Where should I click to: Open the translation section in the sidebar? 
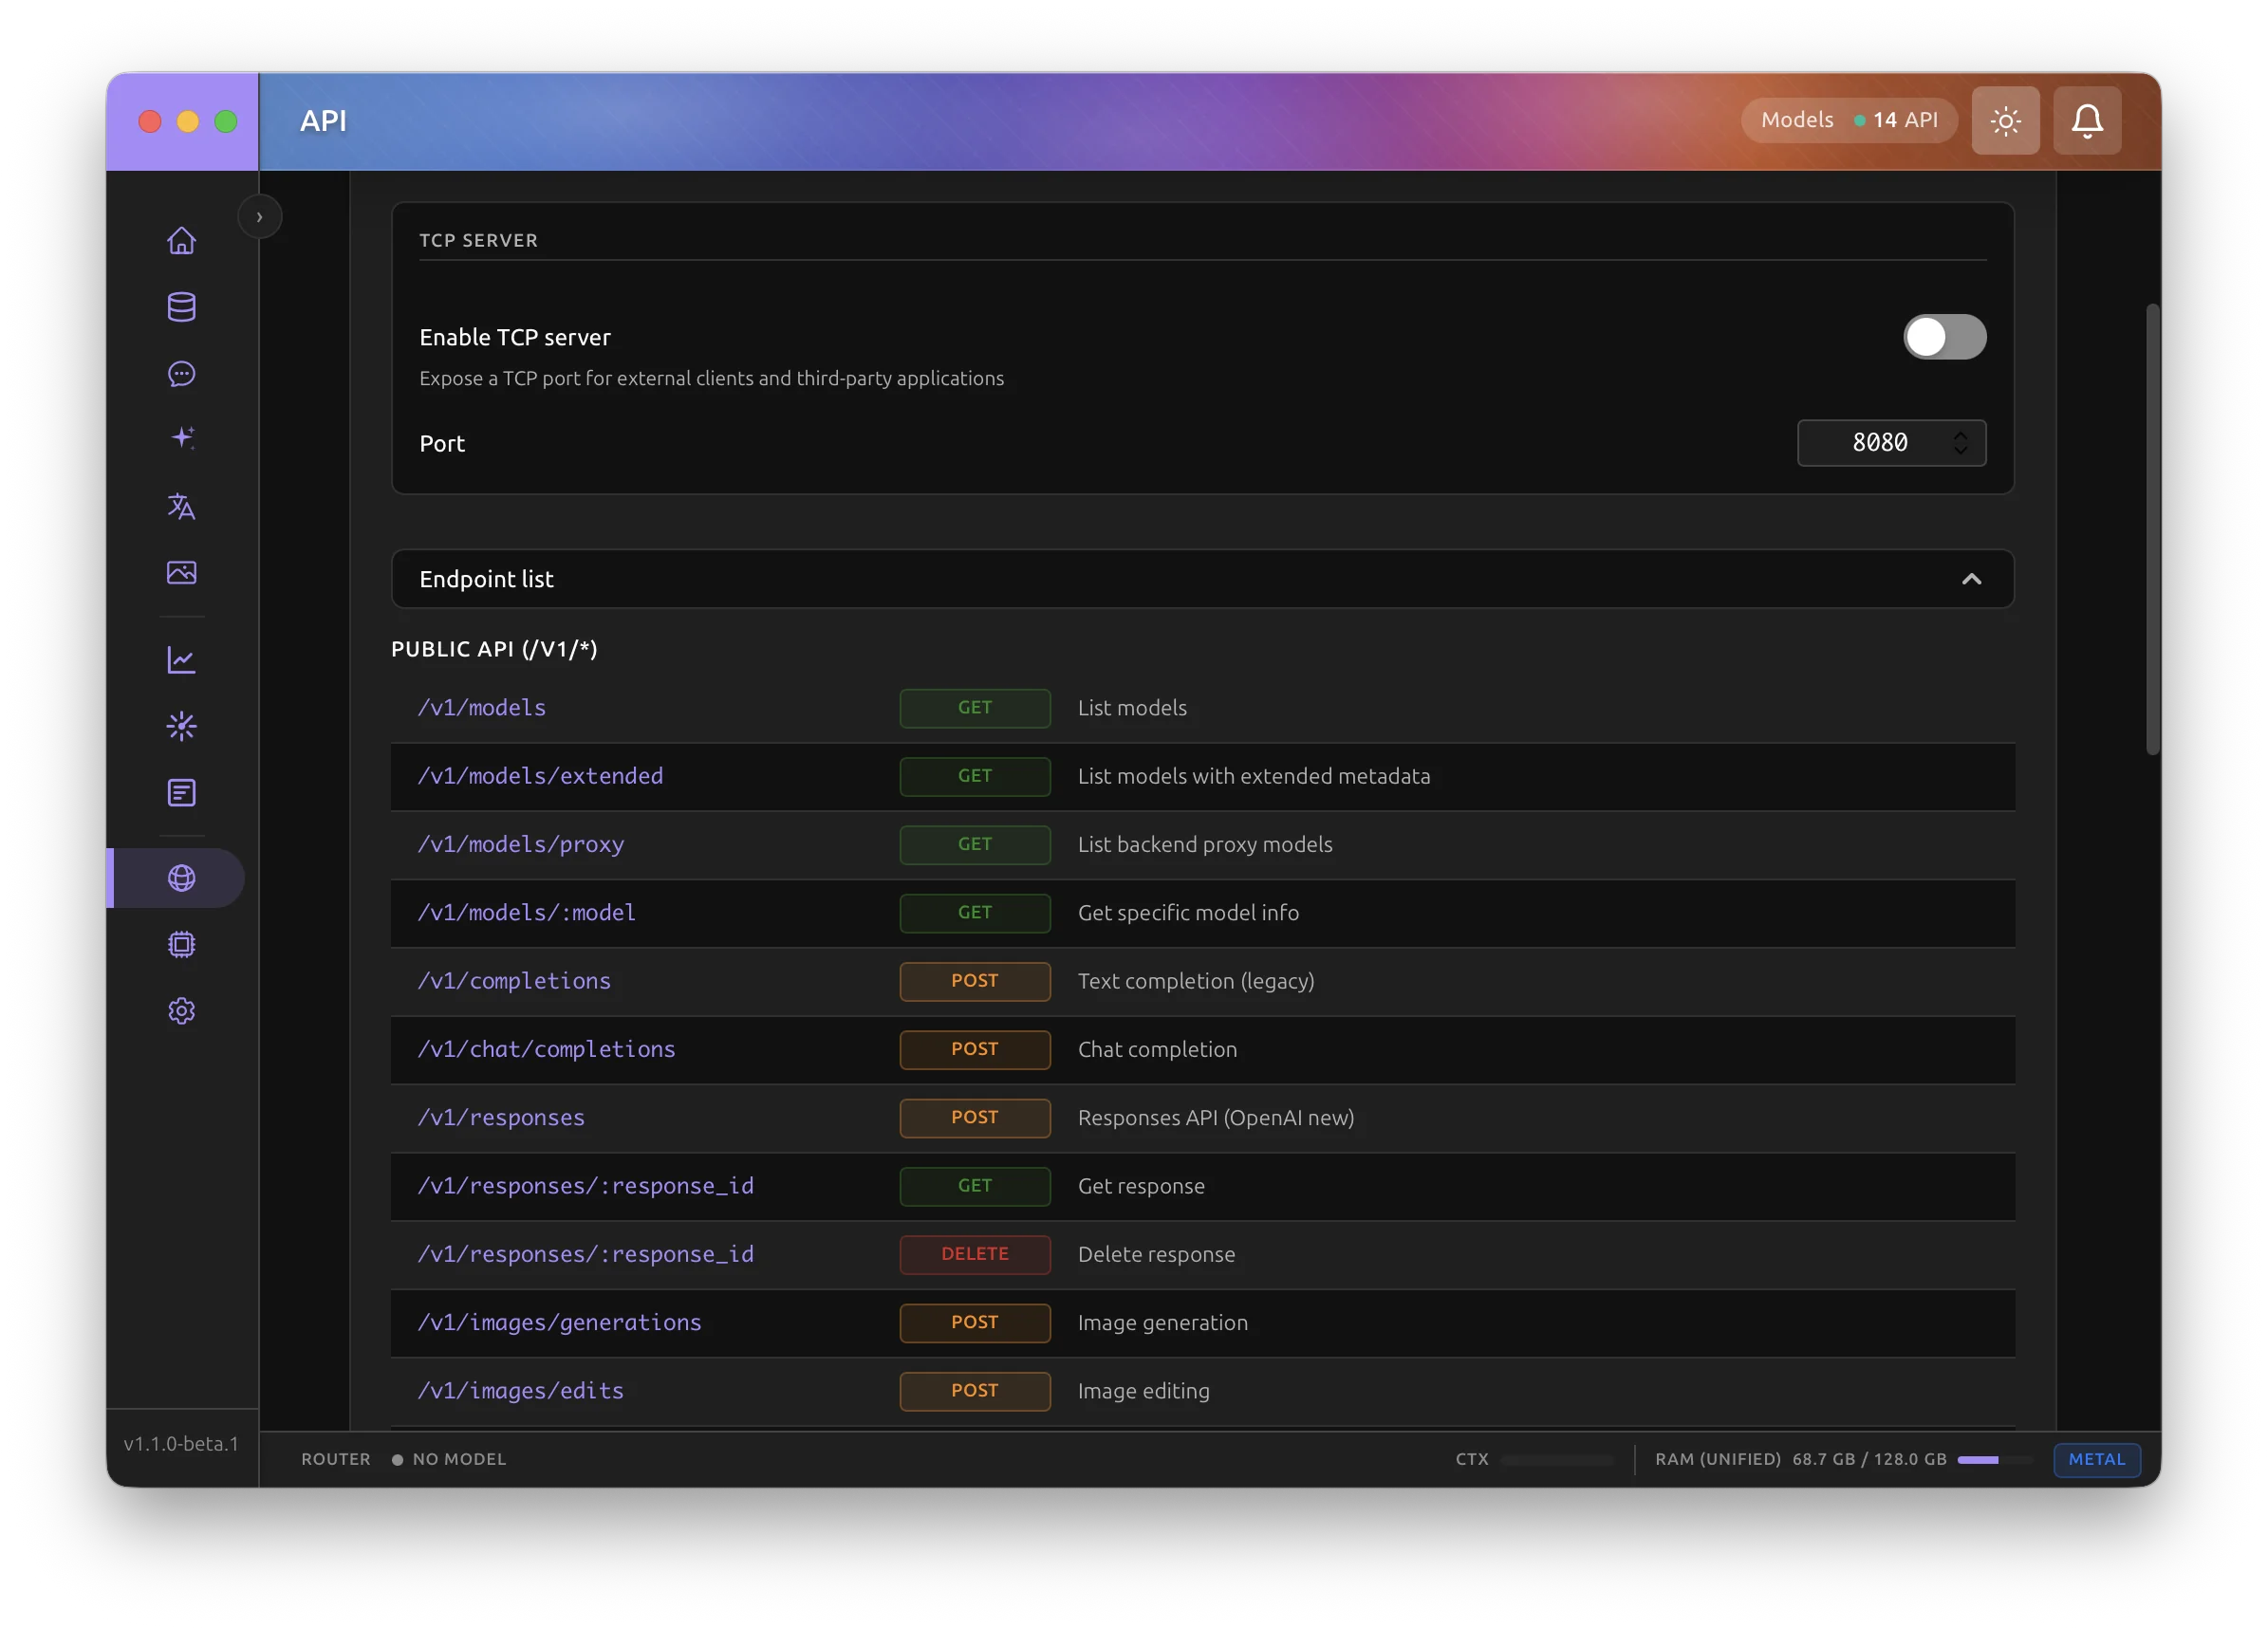[181, 507]
